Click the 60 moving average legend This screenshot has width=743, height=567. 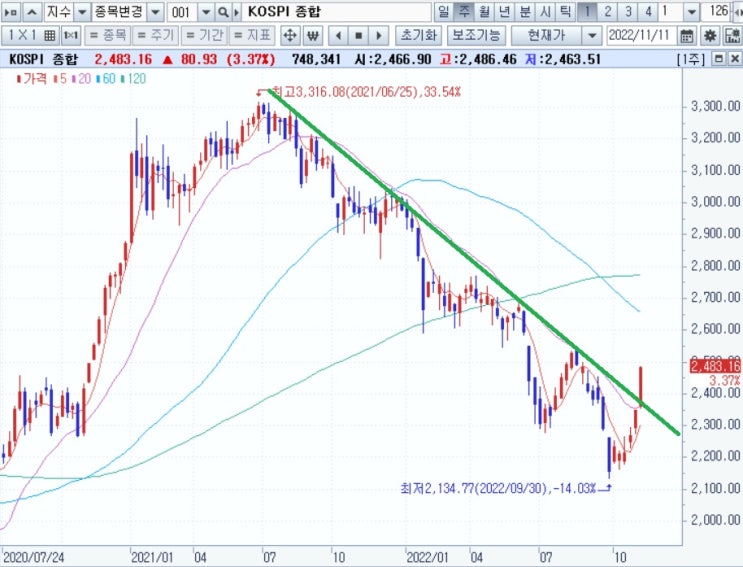[x=106, y=79]
